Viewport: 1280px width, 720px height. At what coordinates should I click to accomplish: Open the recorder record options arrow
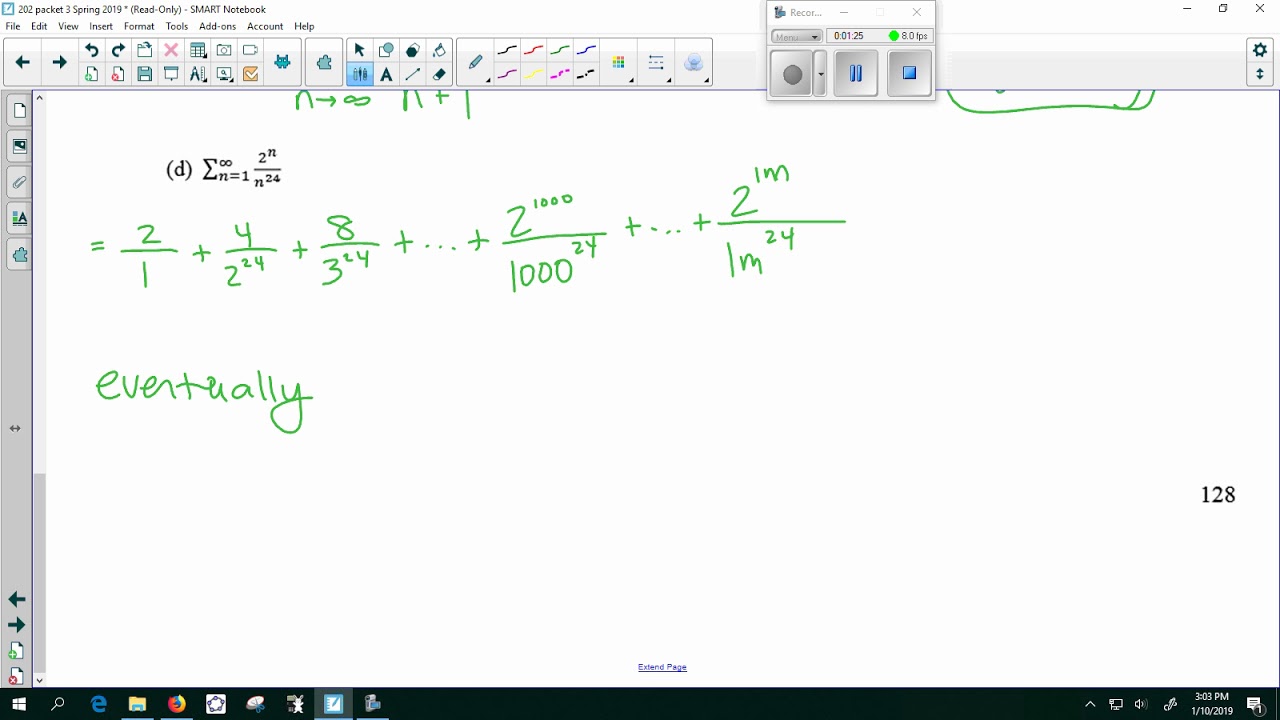tap(820, 75)
